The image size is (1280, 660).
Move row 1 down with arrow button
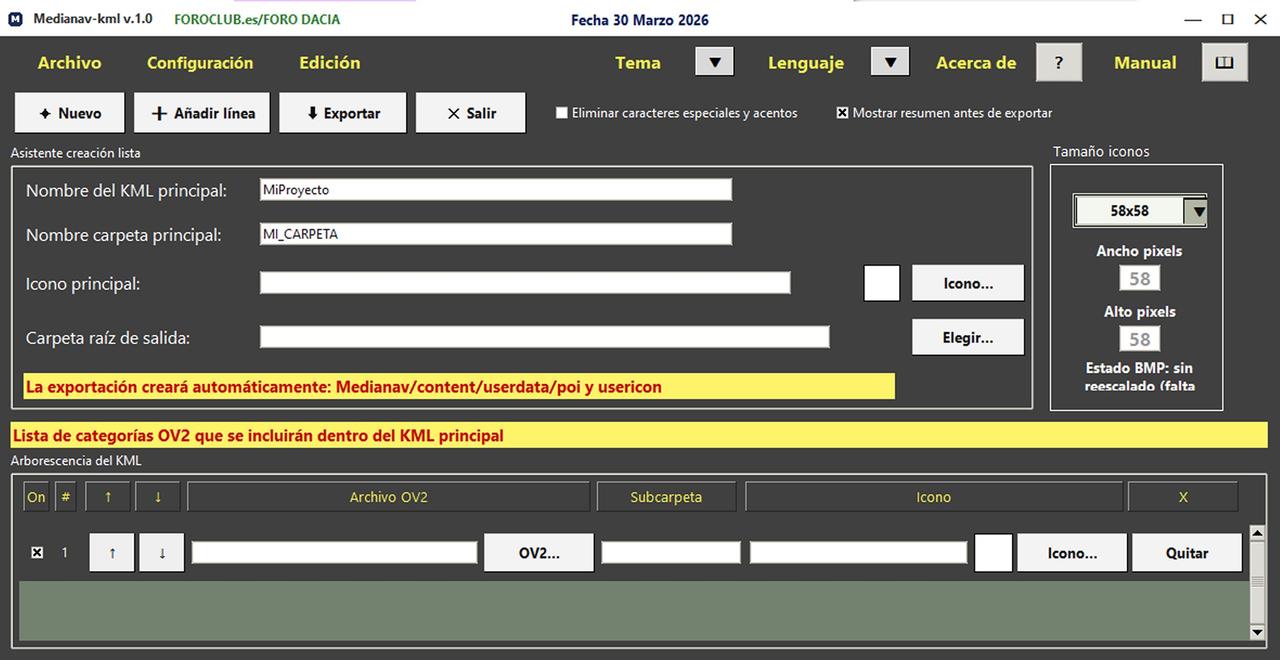(x=162, y=553)
